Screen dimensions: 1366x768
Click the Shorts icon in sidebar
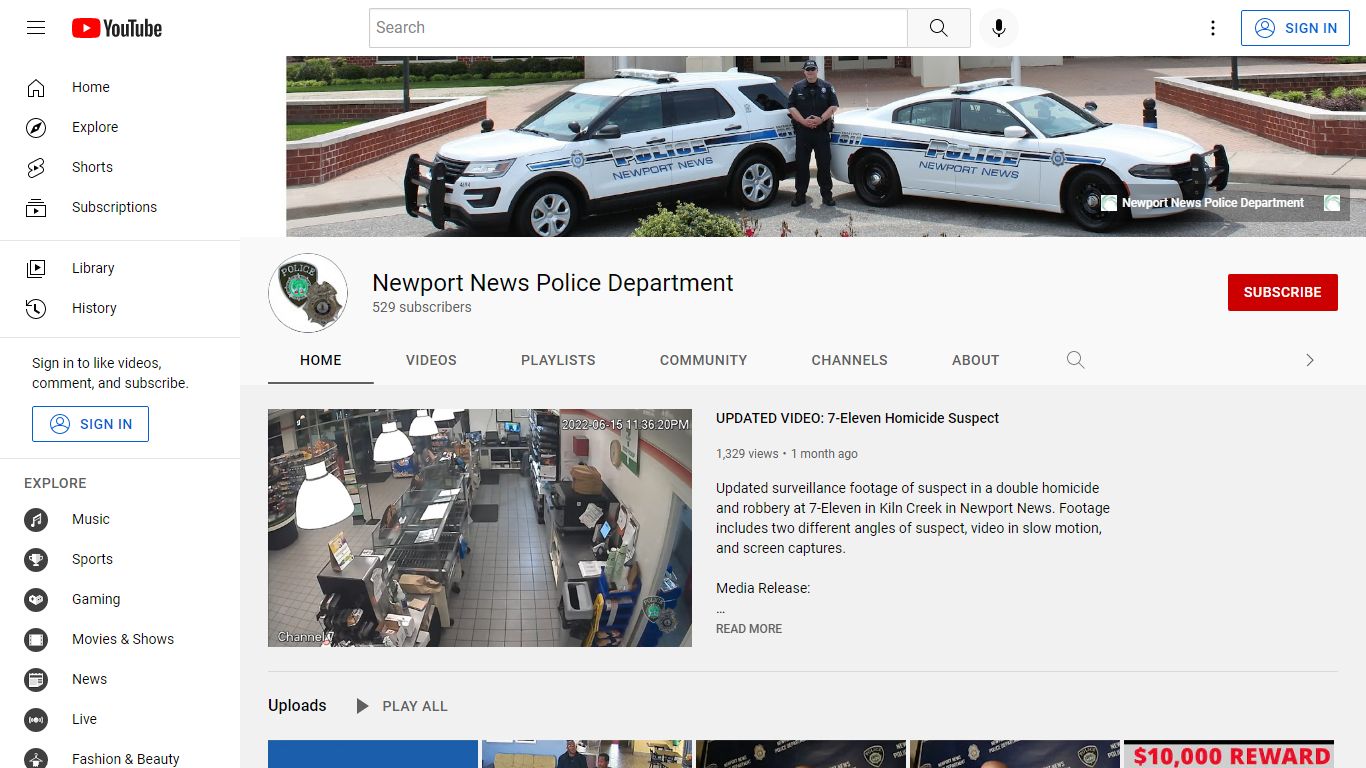tap(36, 167)
